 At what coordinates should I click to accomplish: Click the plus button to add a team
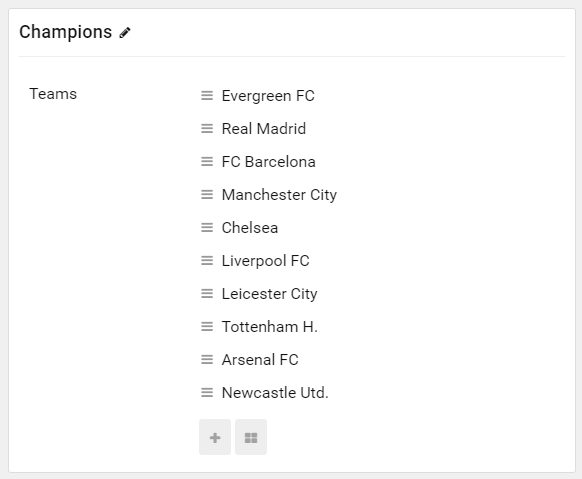pos(215,437)
